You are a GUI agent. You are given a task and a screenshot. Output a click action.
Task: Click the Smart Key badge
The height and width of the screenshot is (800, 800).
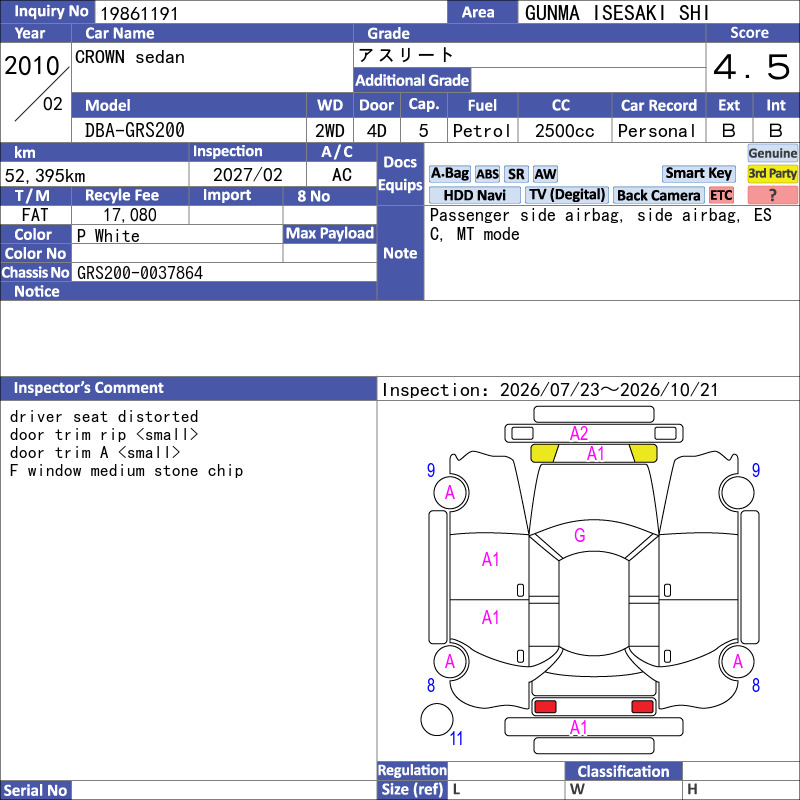[698, 173]
